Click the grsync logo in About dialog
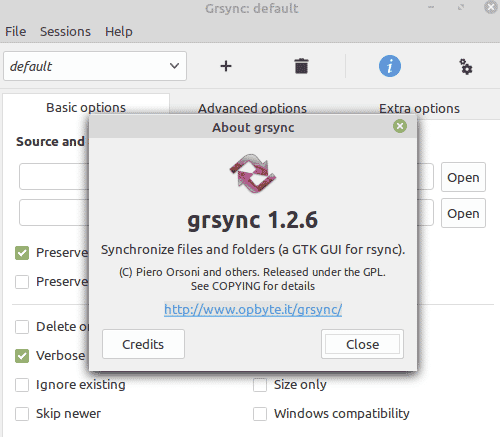 pos(253,173)
